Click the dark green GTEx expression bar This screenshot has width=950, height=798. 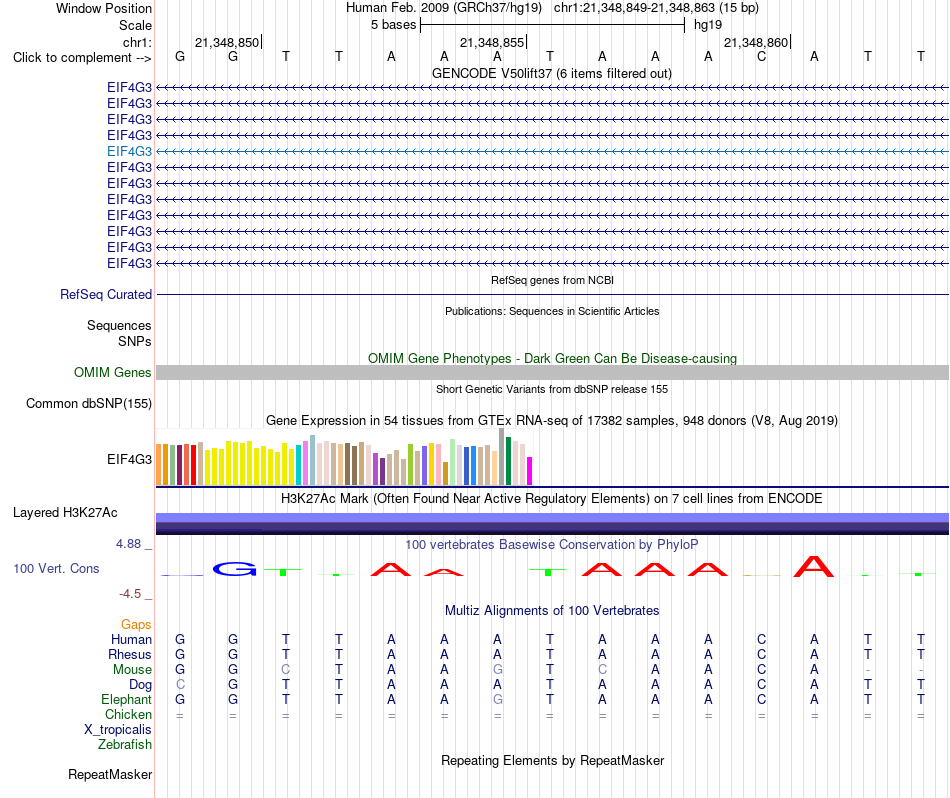coord(508,461)
